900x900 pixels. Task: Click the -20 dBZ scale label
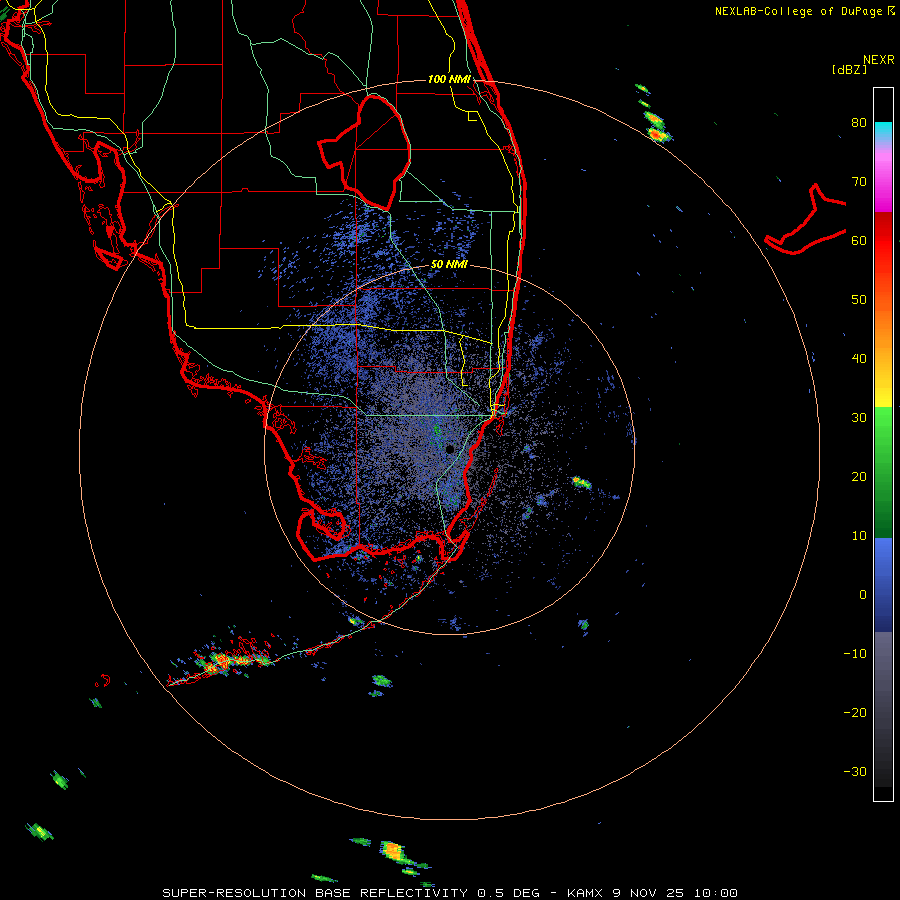pyautogui.click(x=855, y=713)
